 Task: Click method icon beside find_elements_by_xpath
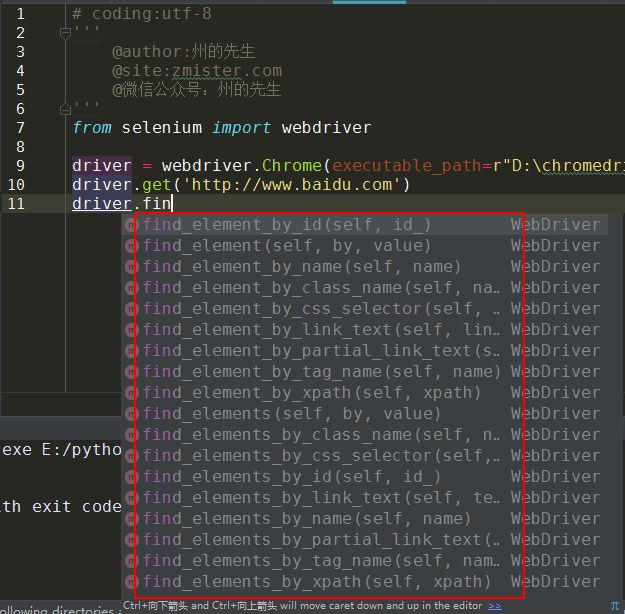click(x=131, y=582)
